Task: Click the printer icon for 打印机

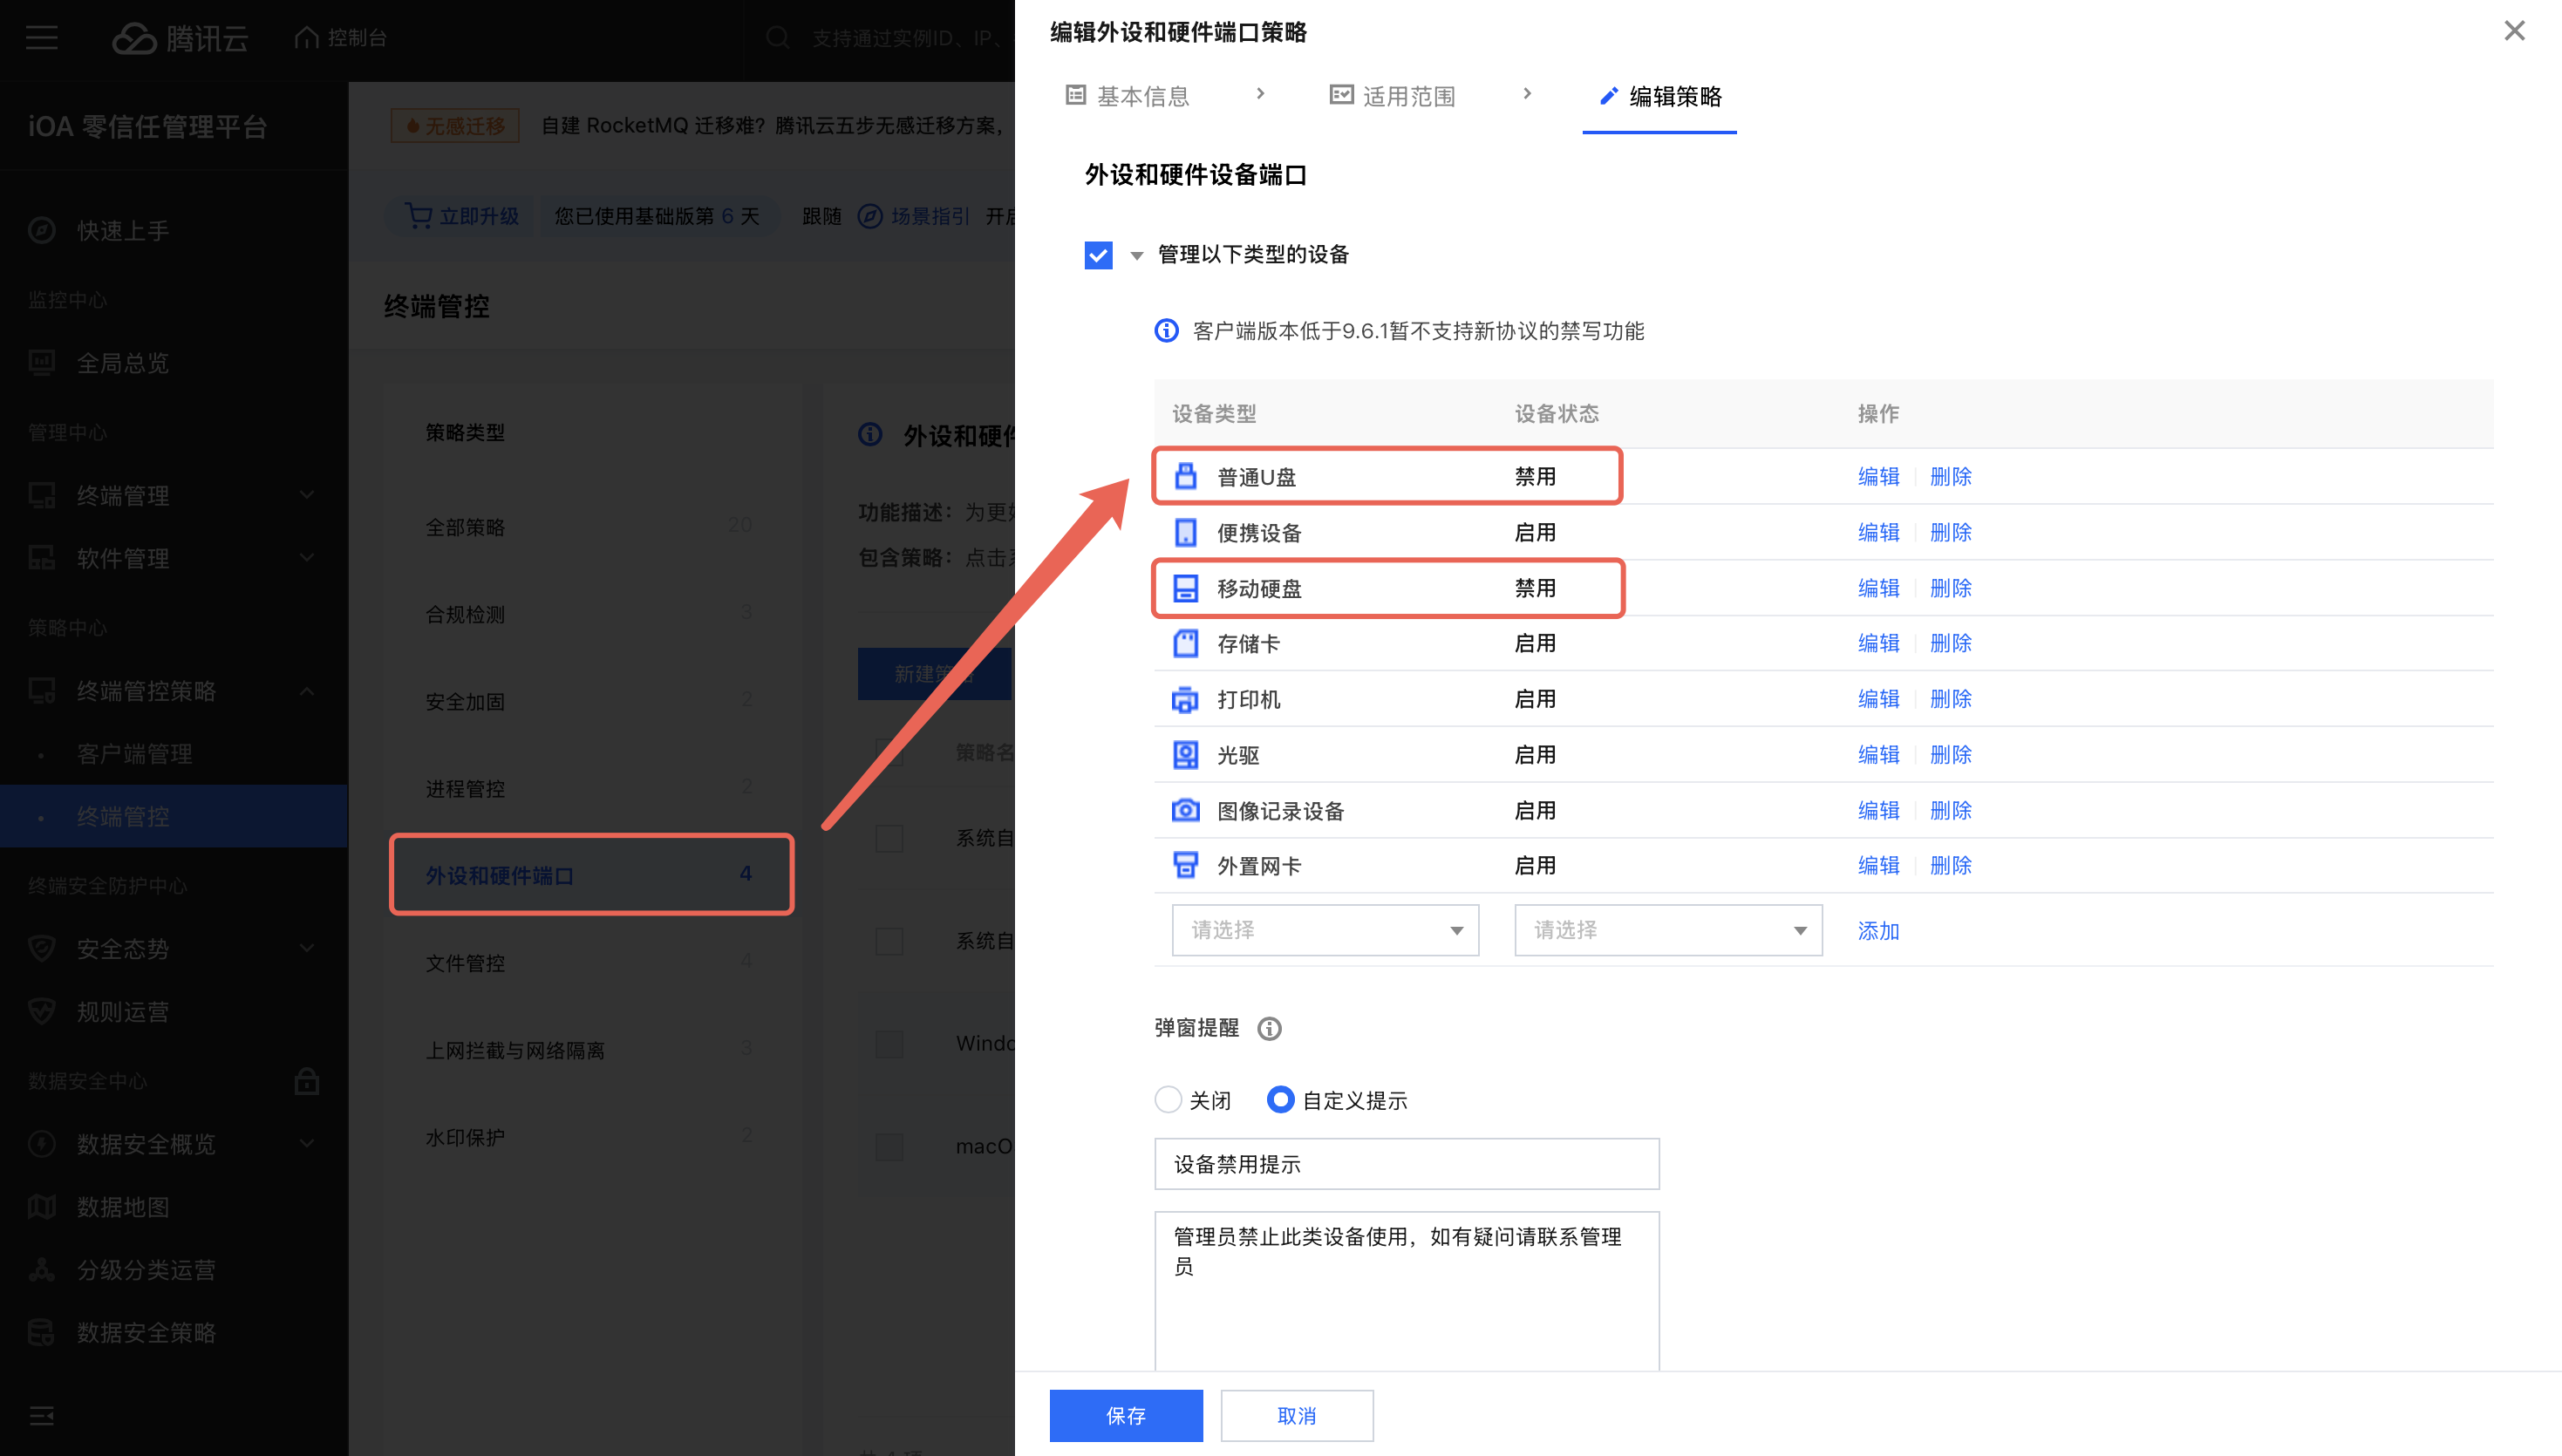Action: coord(1185,699)
